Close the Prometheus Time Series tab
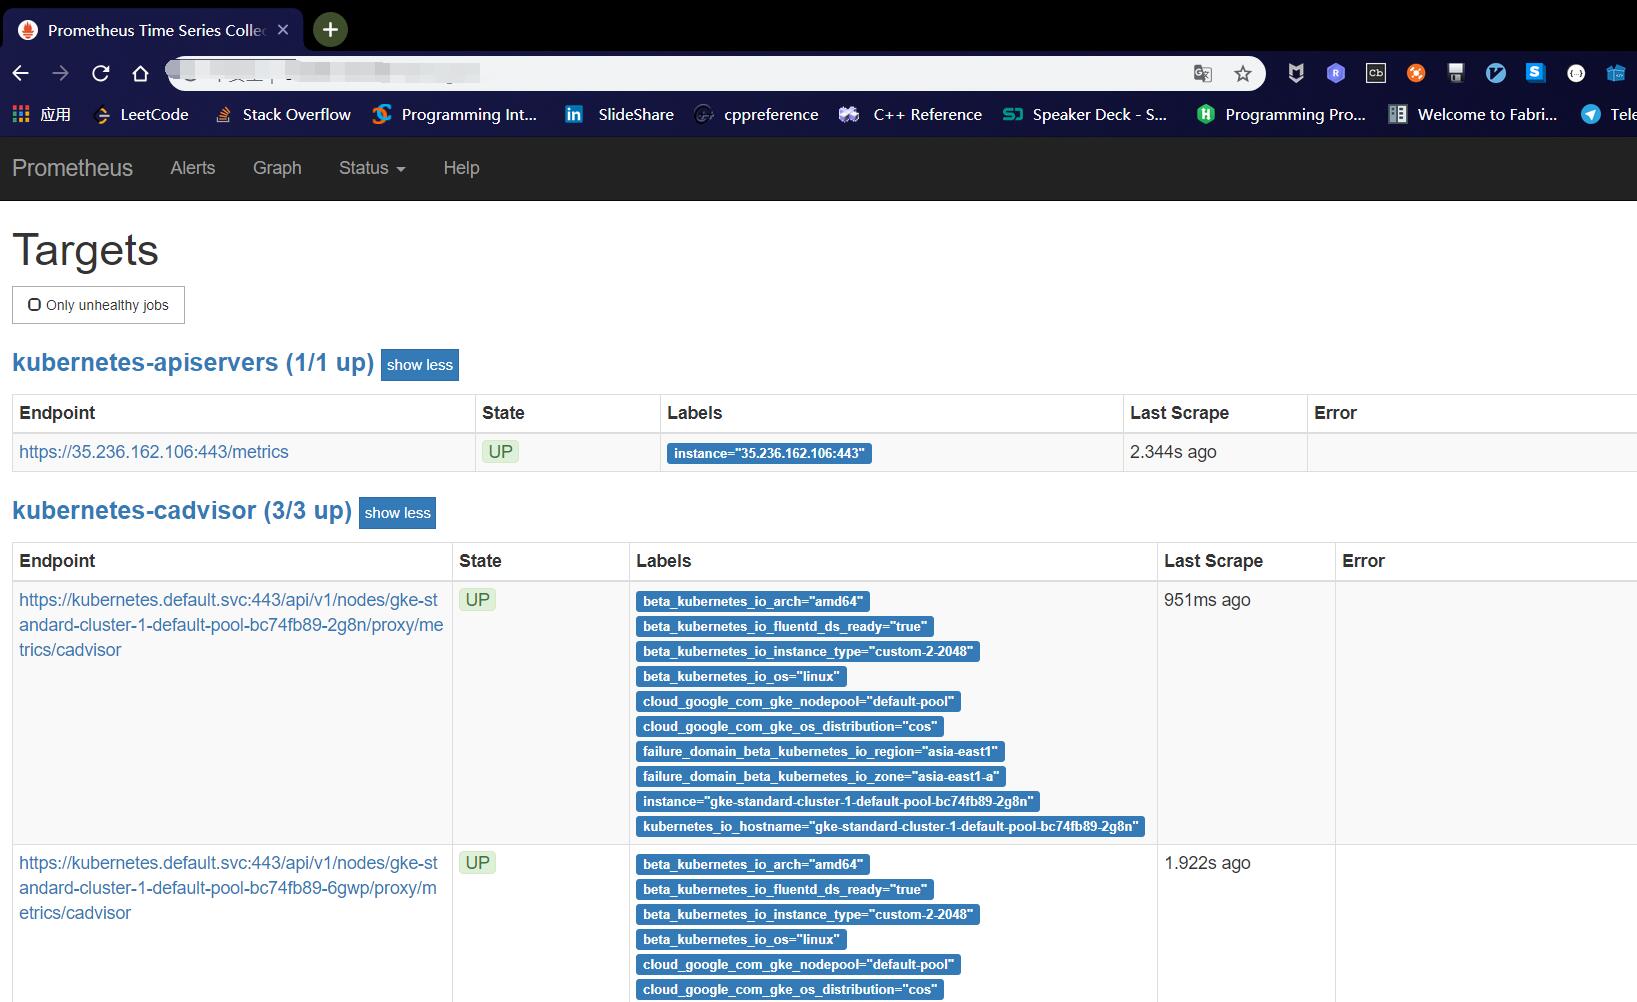This screenshot has height=1002, width=1637. tap(283, 30)
